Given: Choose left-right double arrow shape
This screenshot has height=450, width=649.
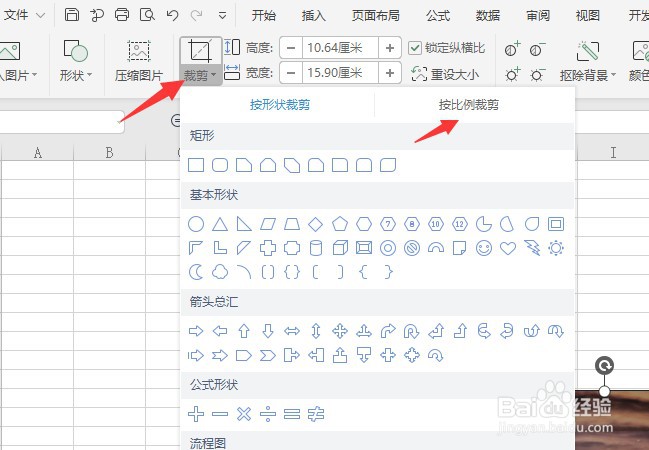Looking at the screenshot, I should pos(292,331).
